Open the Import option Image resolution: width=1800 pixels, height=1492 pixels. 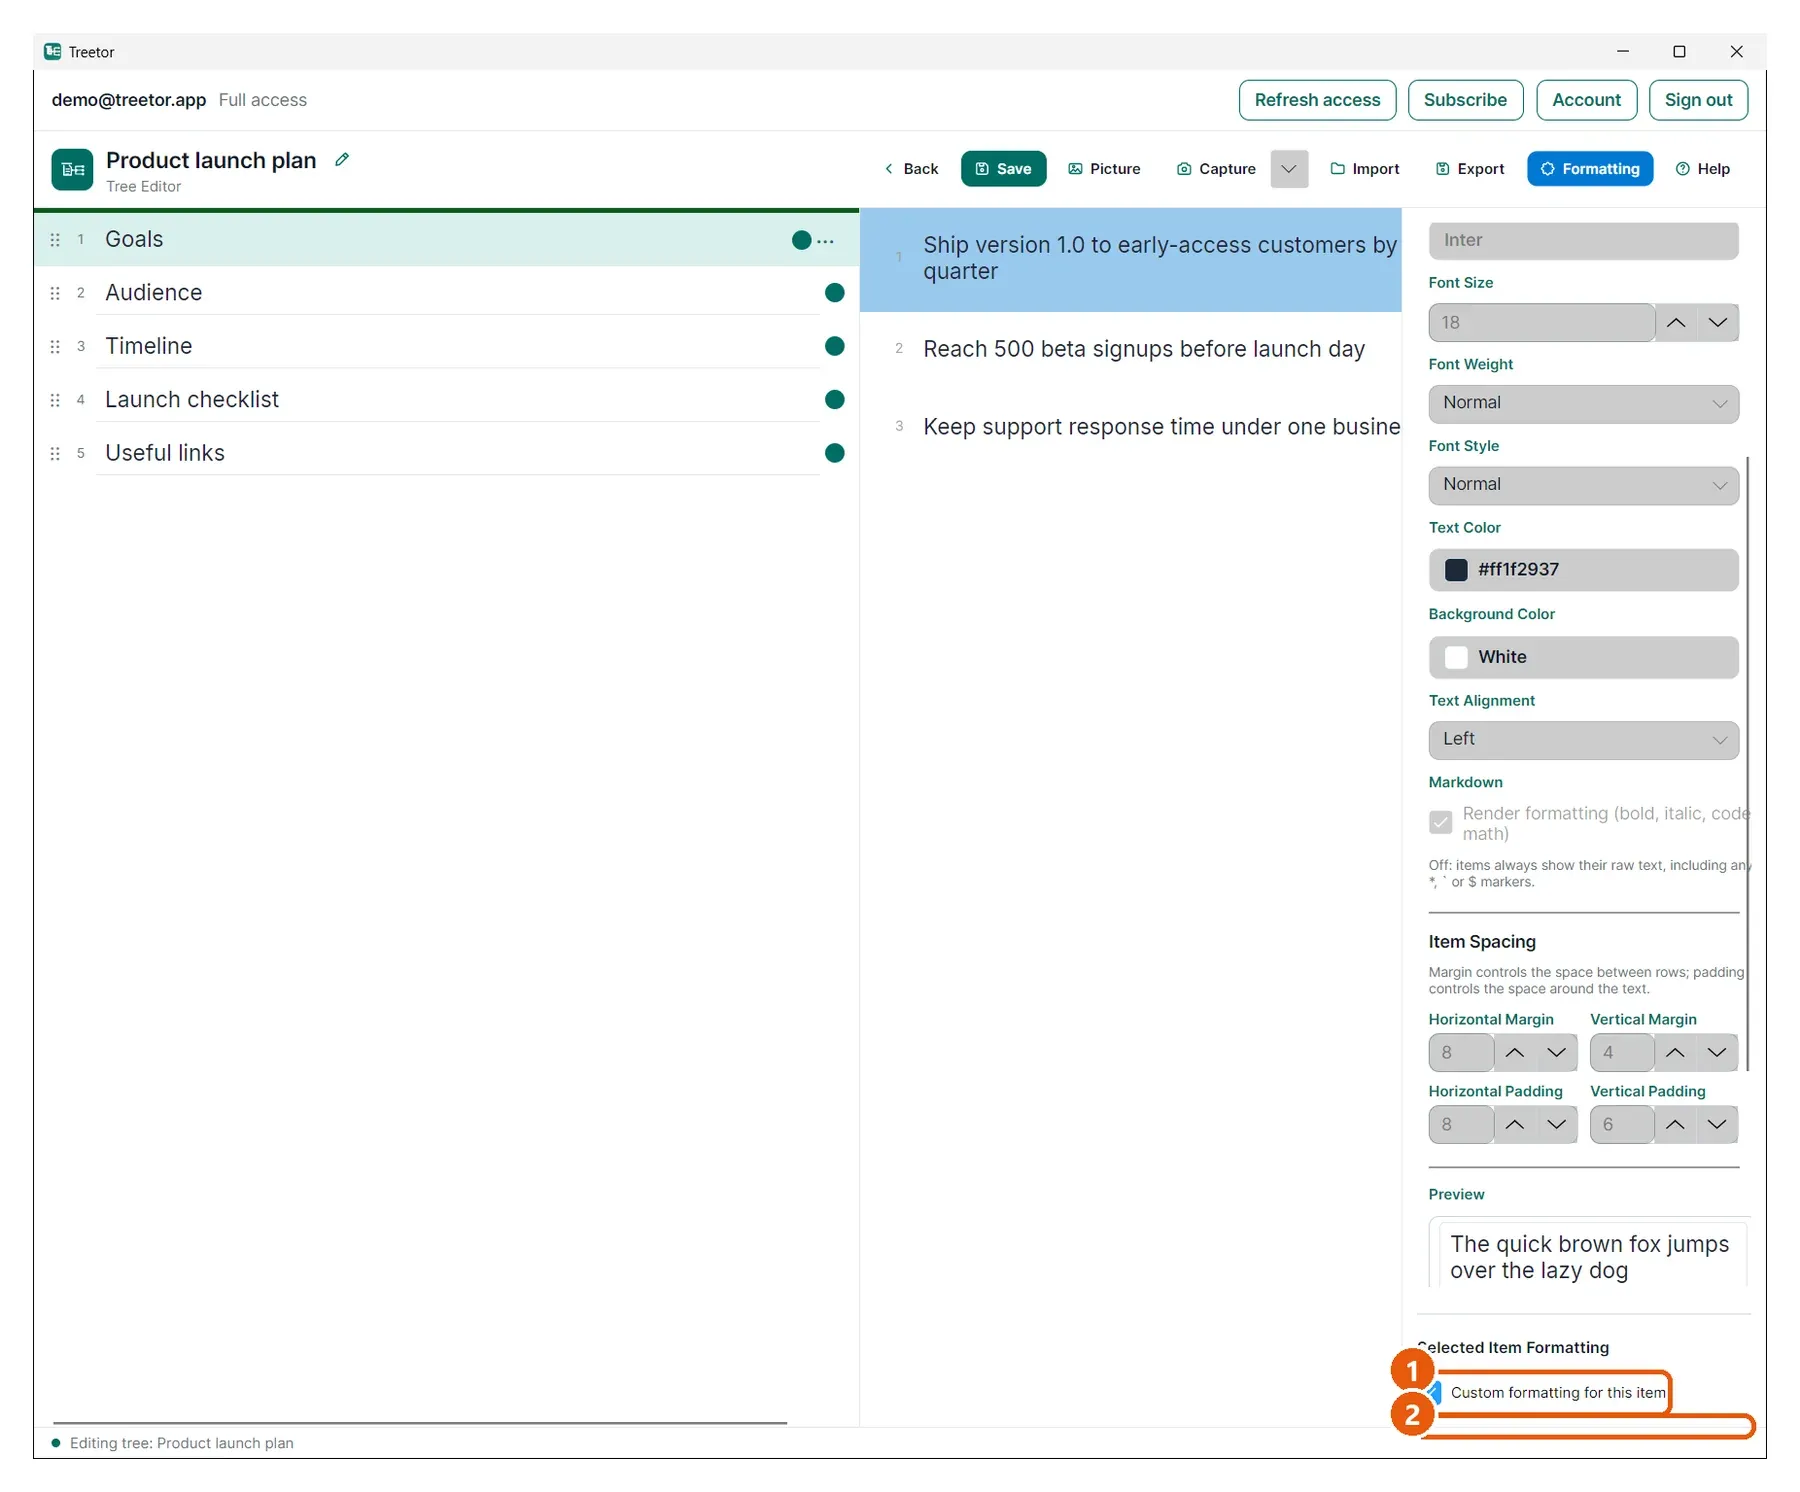click(1365, 169)
